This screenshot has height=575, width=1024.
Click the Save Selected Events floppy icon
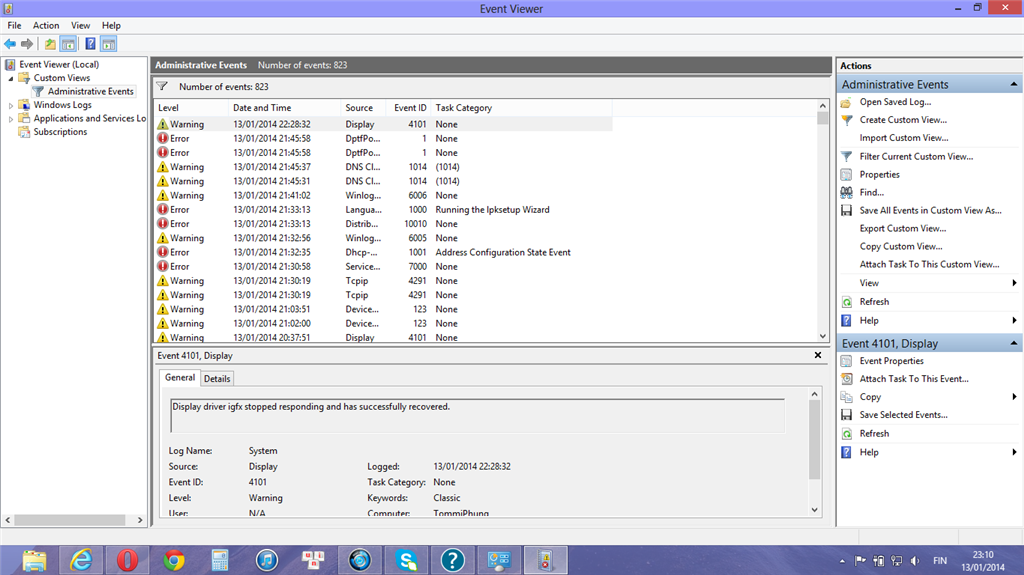coord(846,415)
